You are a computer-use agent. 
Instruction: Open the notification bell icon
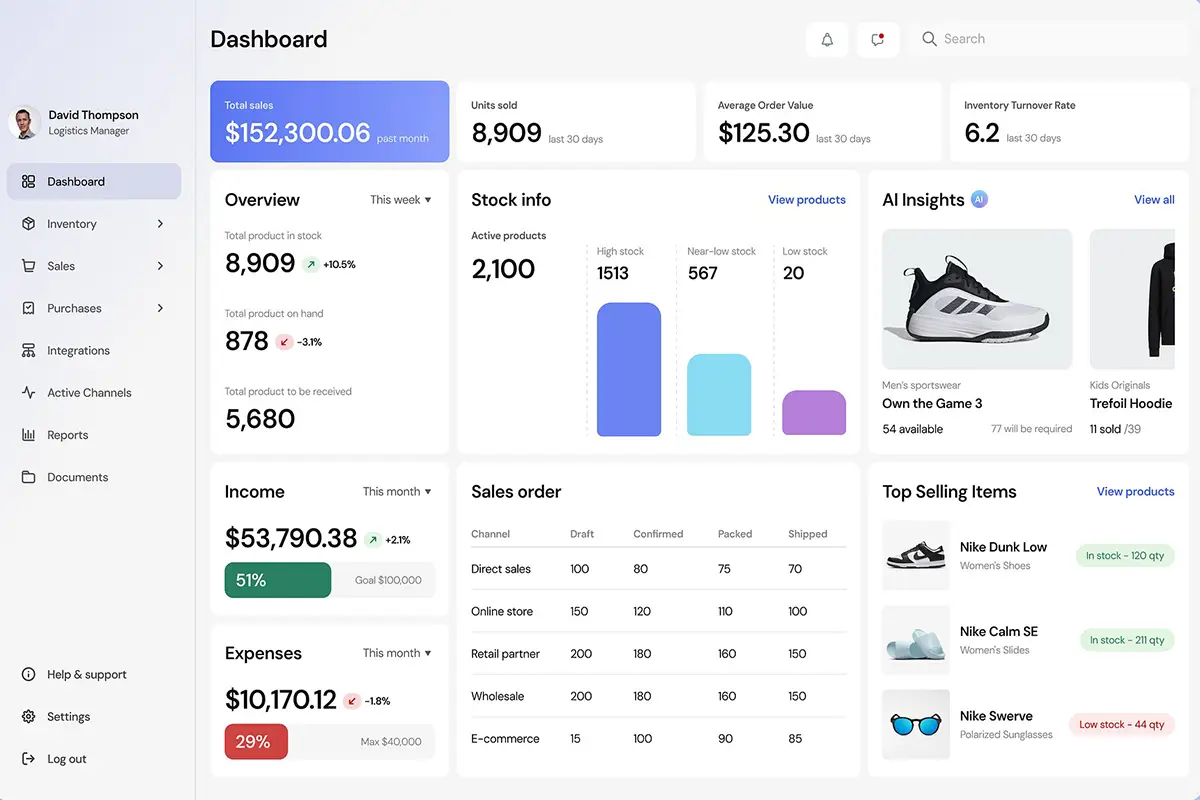pyautogui.click(x=827, y=39)
